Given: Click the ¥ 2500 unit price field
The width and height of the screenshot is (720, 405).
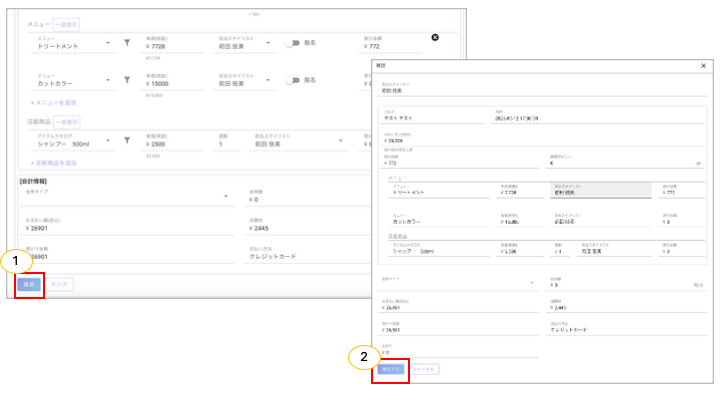Looking at the screenshot, I should (172, 141).
